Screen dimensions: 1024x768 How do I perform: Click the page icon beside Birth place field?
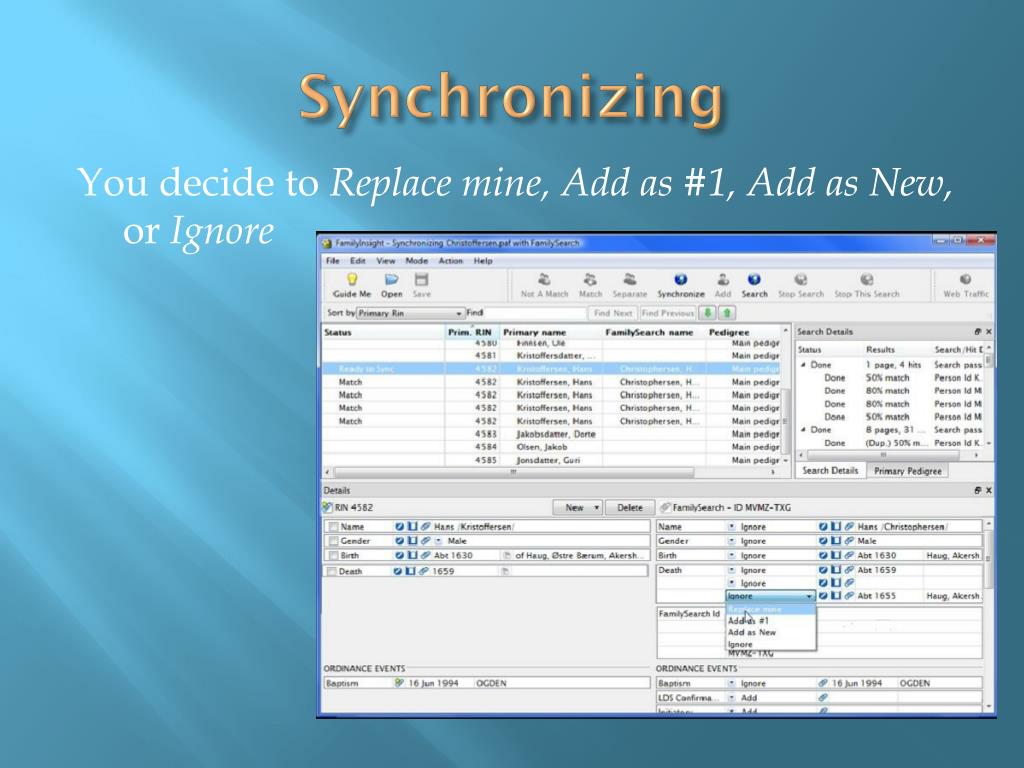pos(506,556)
